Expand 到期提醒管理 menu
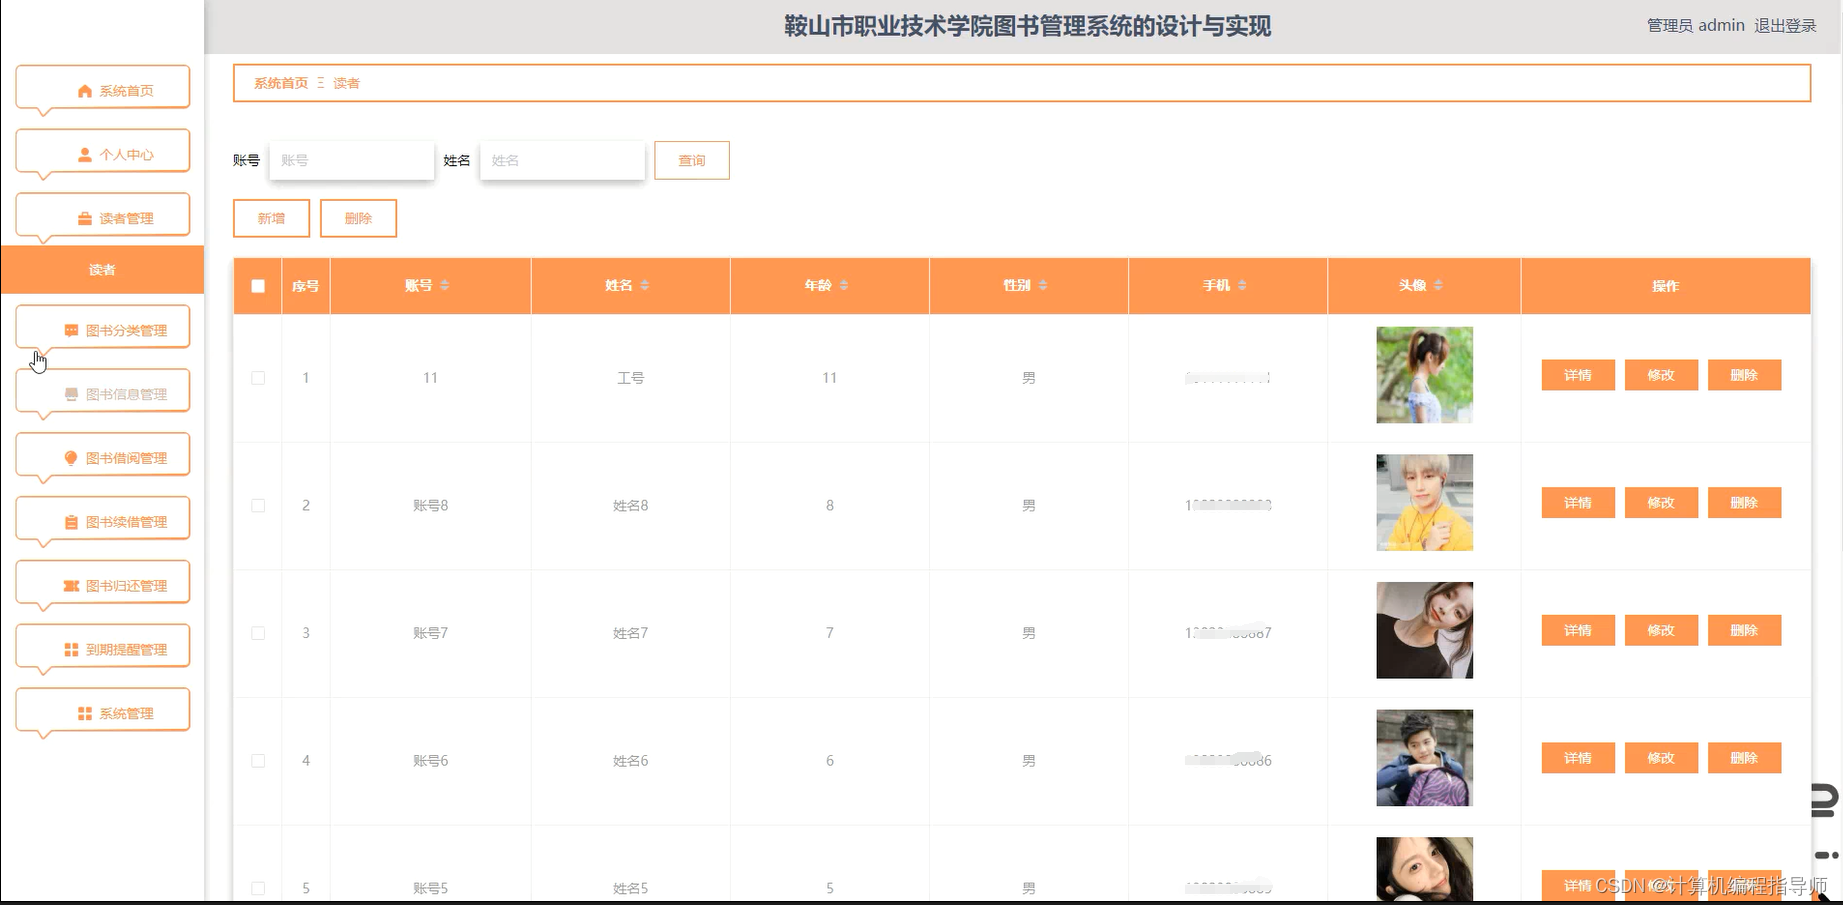1843x905 pixels. tap(103, 649)
